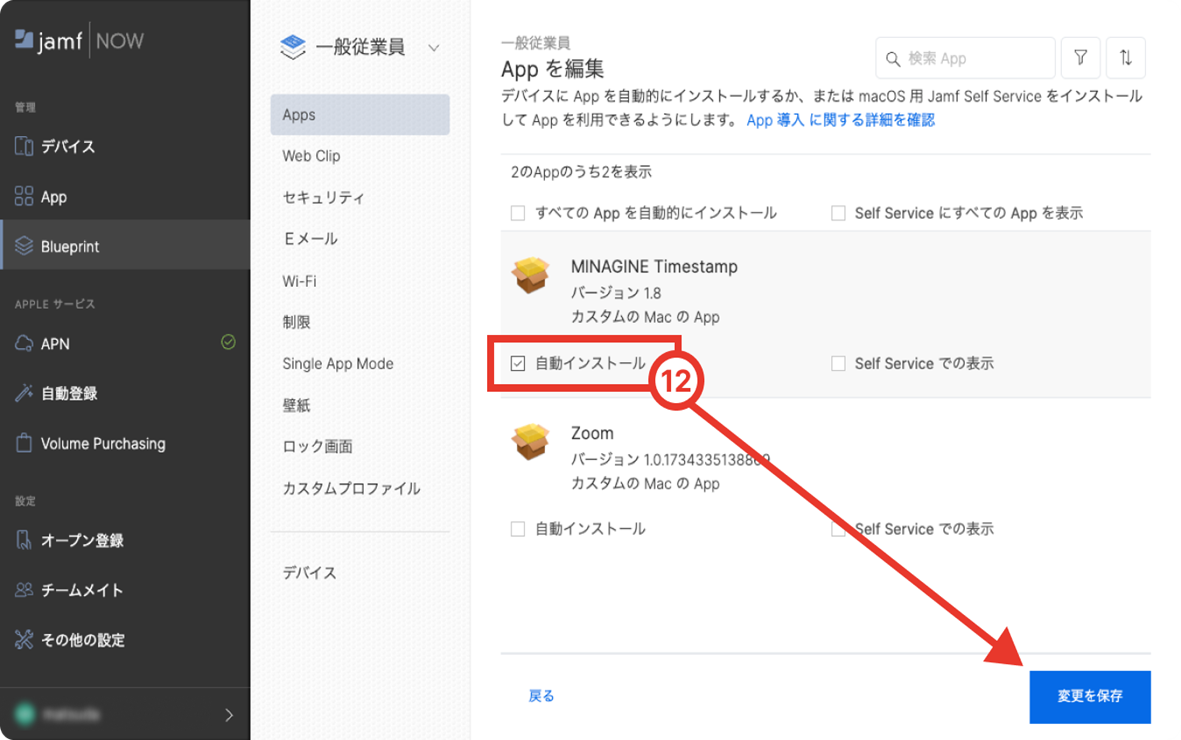Click the デバイス sidebar icon
The height and width of the screenshot is (740, 1181).
(24, 146)
